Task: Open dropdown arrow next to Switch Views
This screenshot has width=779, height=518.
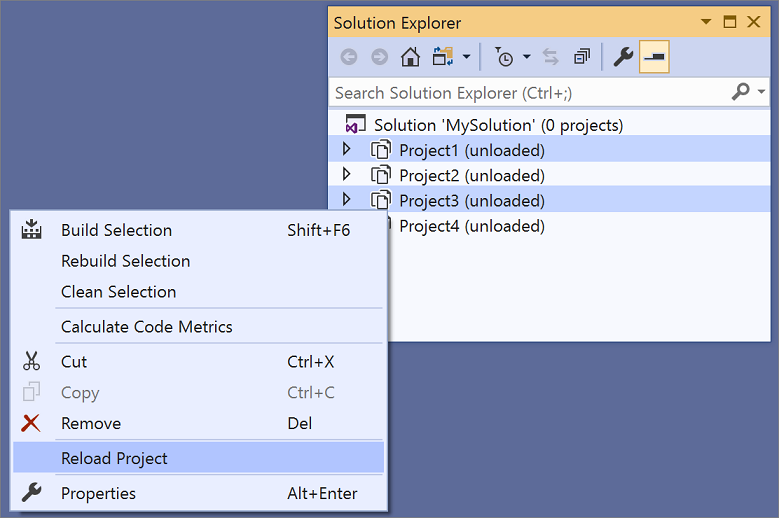Action: click(467, 57)
